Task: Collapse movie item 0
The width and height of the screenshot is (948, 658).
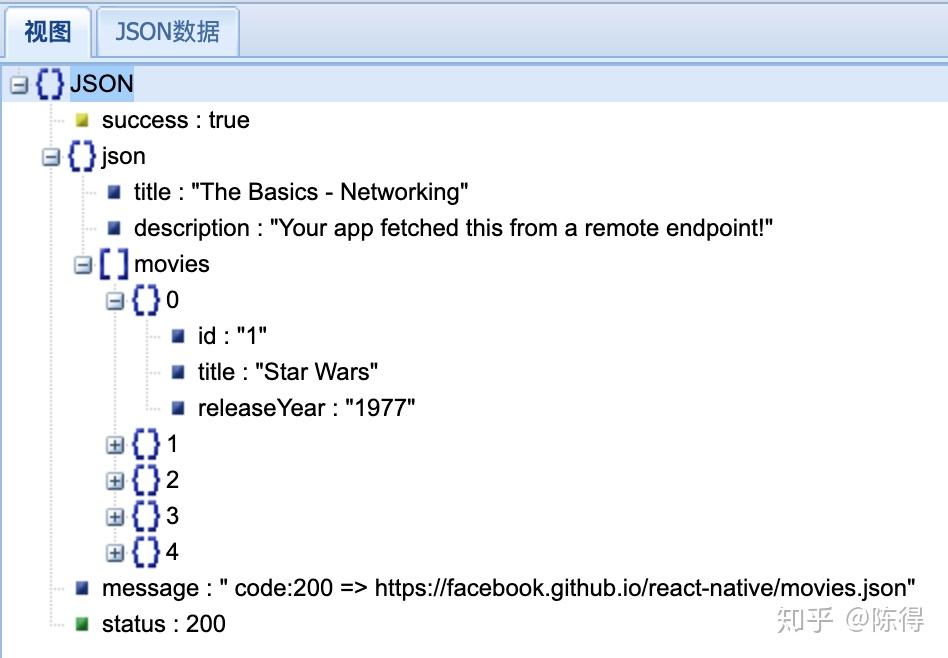Action: pos(115,301)
